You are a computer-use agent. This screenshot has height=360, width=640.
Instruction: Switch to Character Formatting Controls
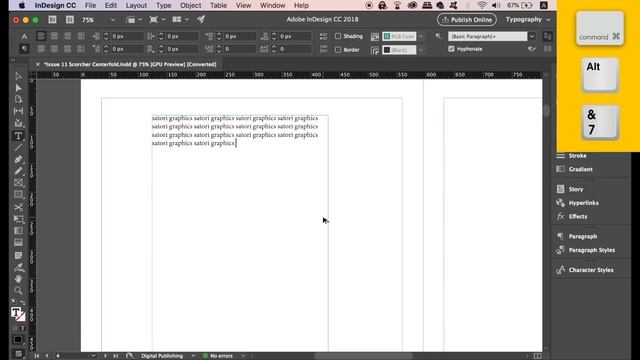(24, 36)
